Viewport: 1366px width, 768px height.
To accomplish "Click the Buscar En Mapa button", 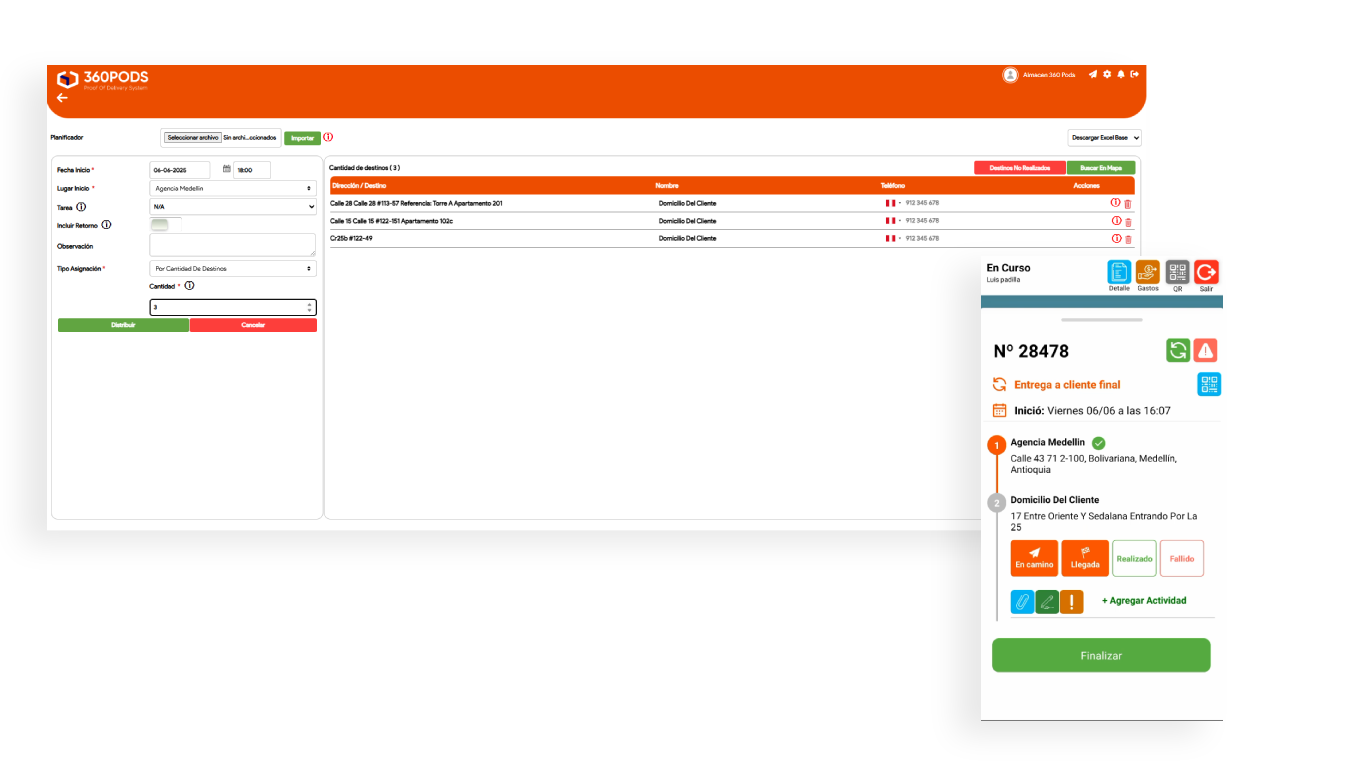I will point(1100,168).
